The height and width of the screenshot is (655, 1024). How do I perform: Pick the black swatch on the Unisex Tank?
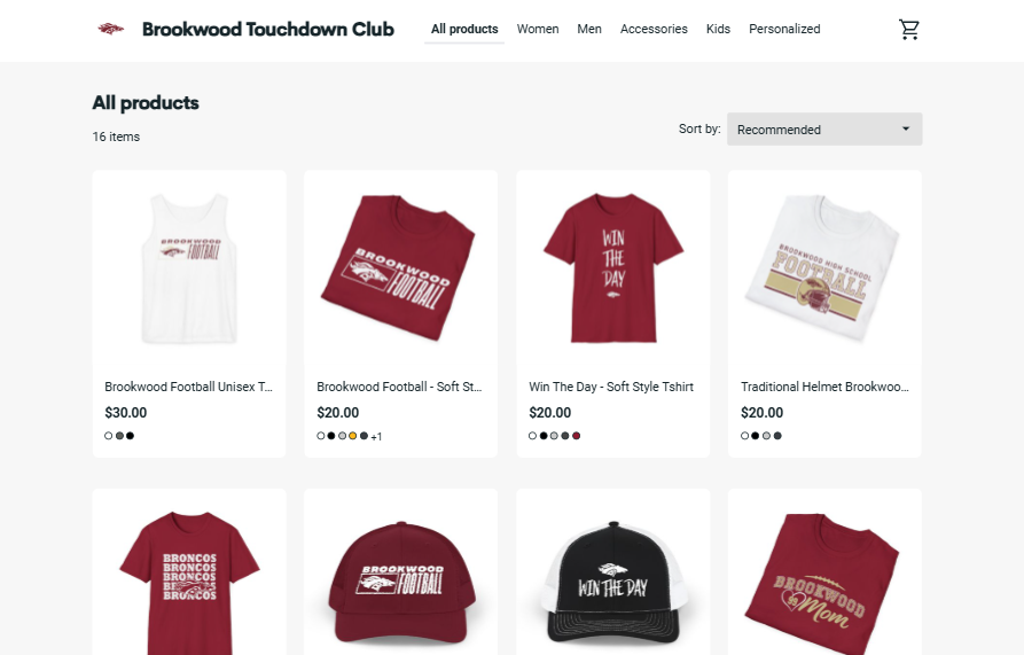130,436
